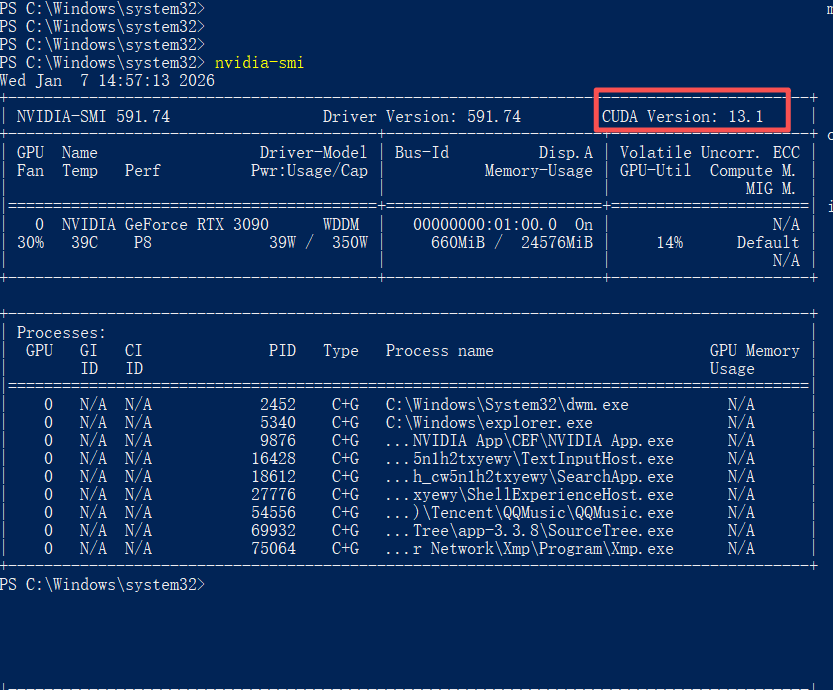Click the GPU-Util column header

tap(656, 171)
